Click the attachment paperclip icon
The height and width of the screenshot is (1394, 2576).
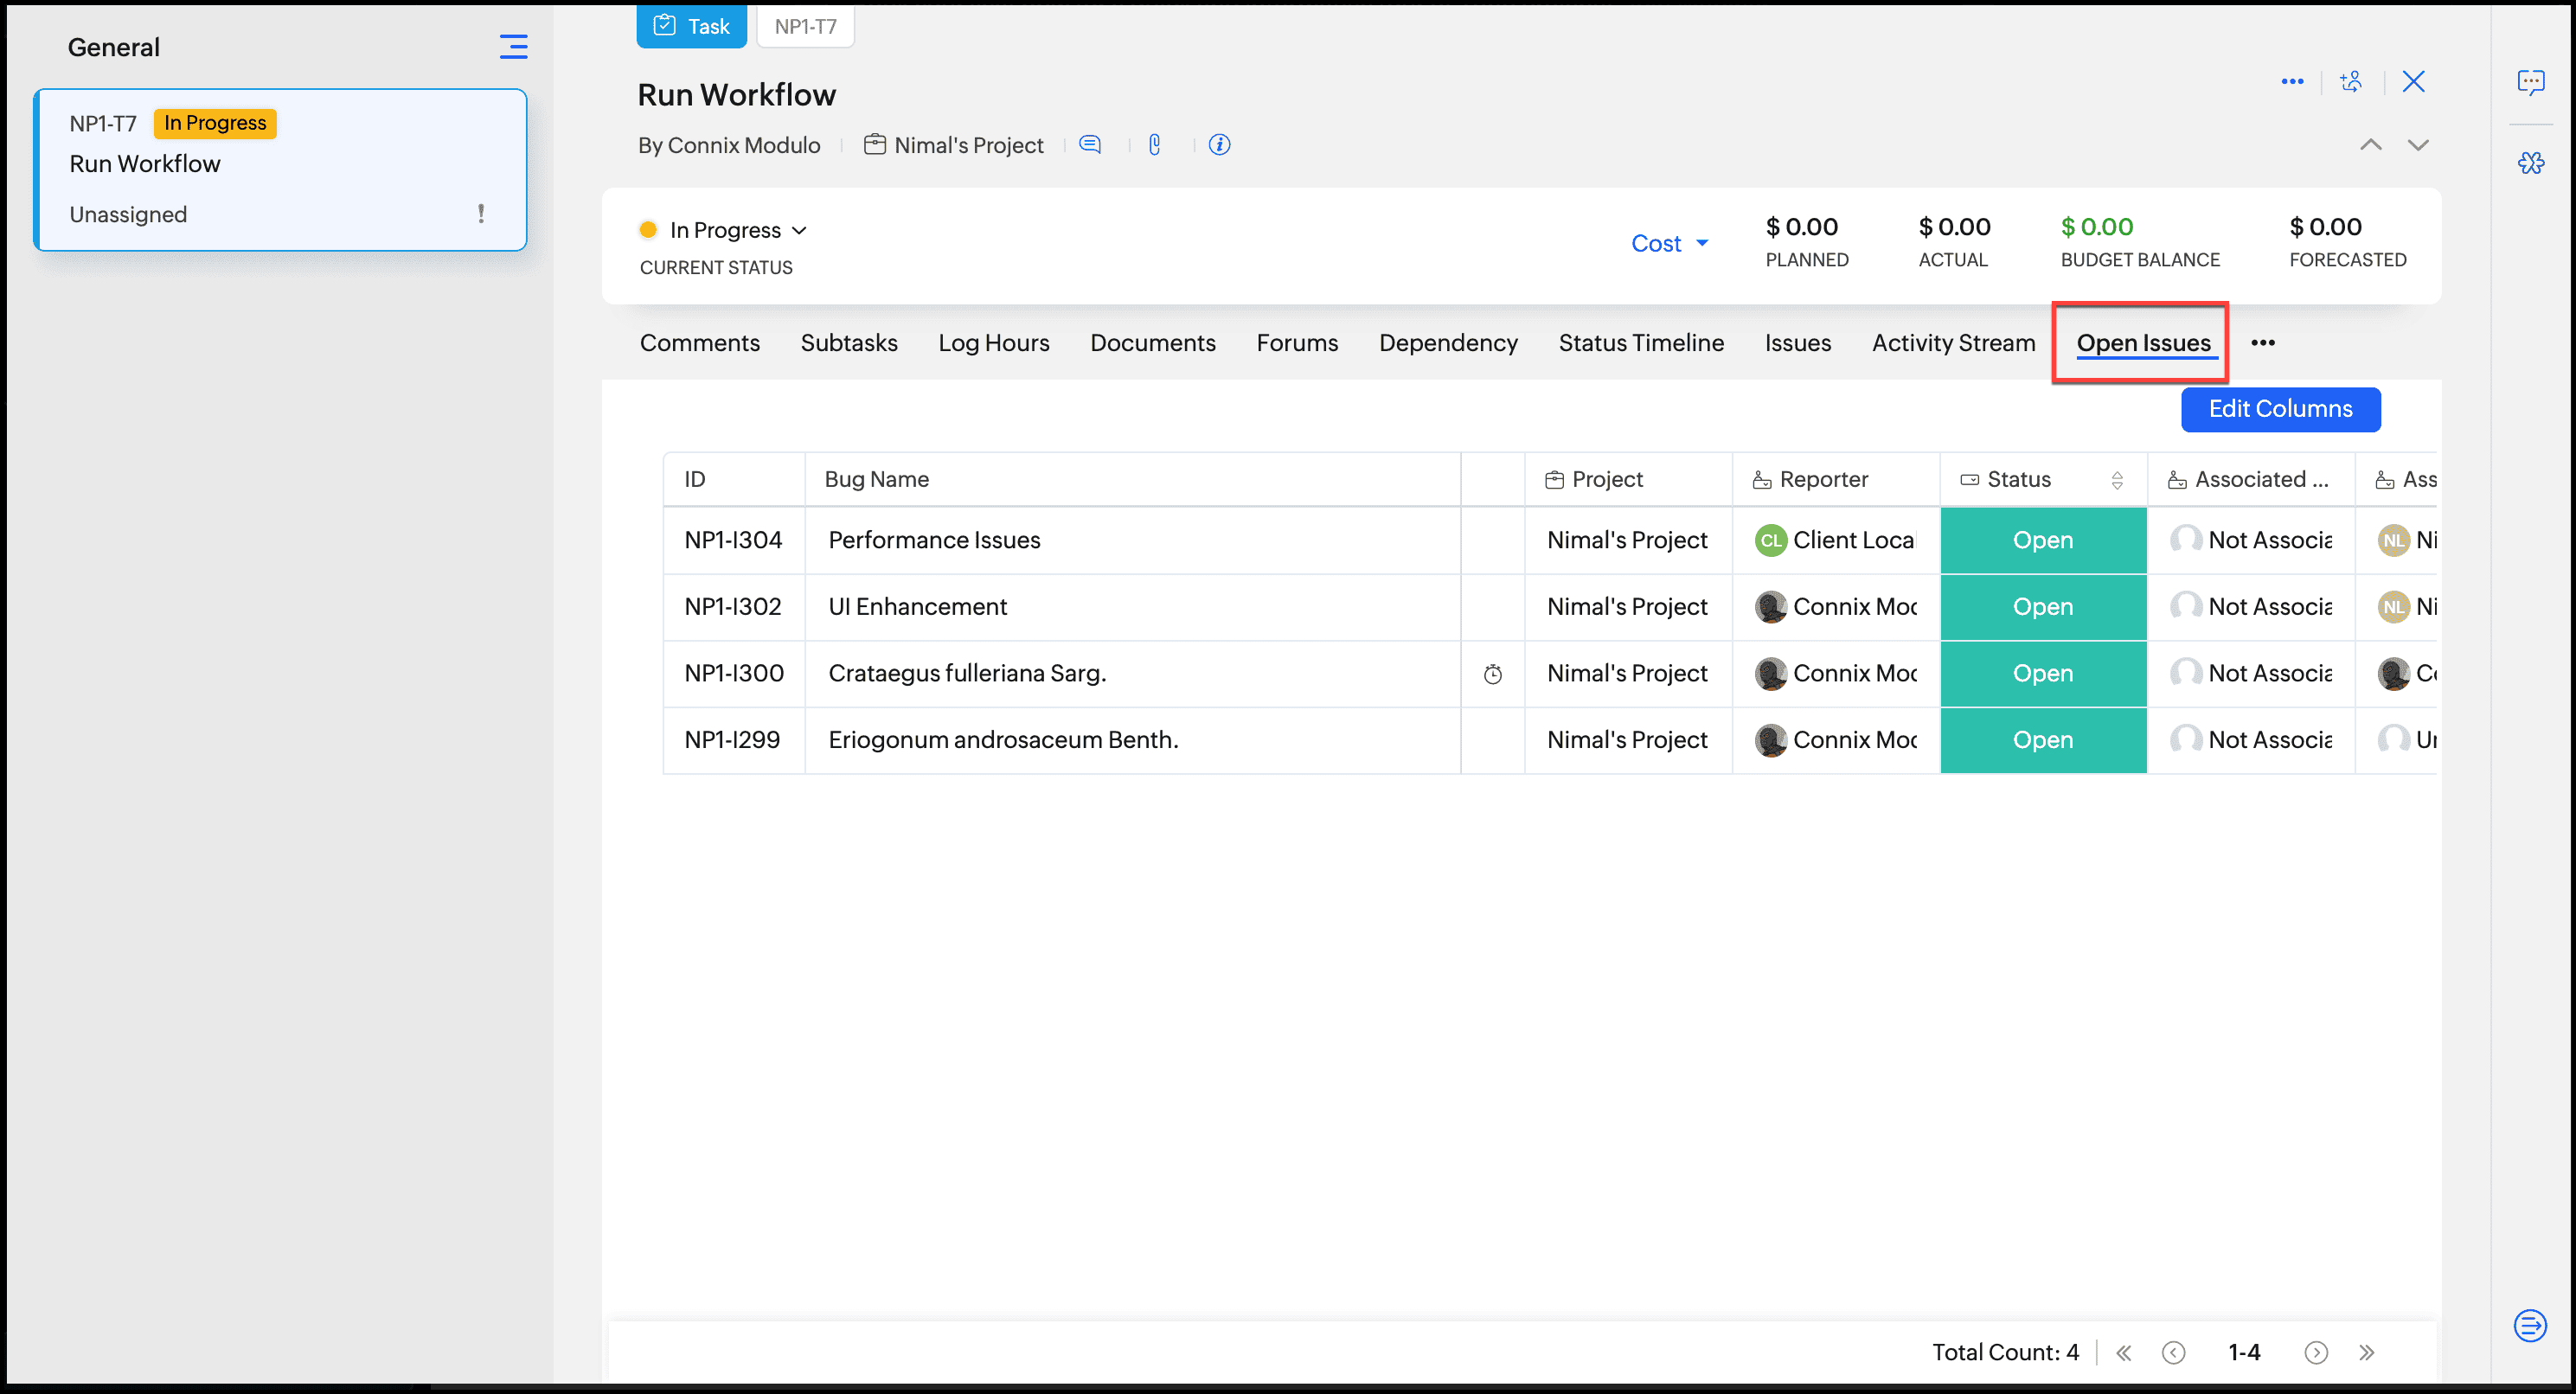tap(1154, 145)
